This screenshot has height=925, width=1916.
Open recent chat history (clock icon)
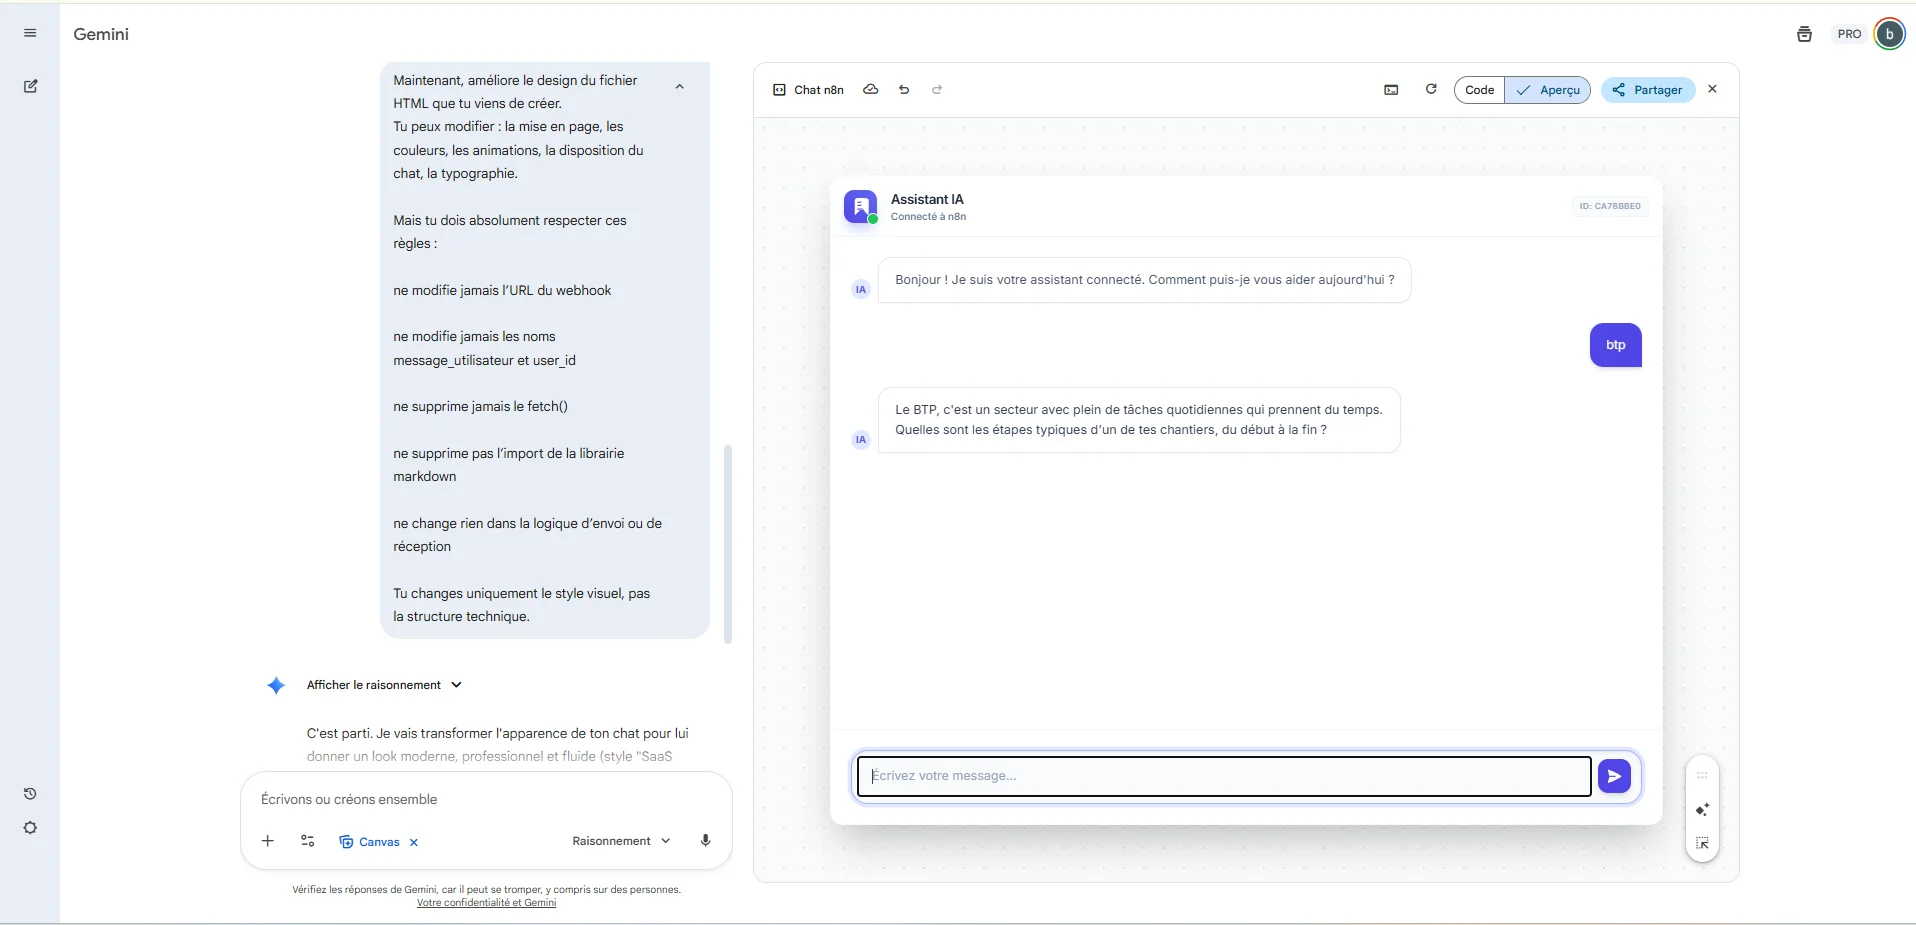(x=30, y=793)
